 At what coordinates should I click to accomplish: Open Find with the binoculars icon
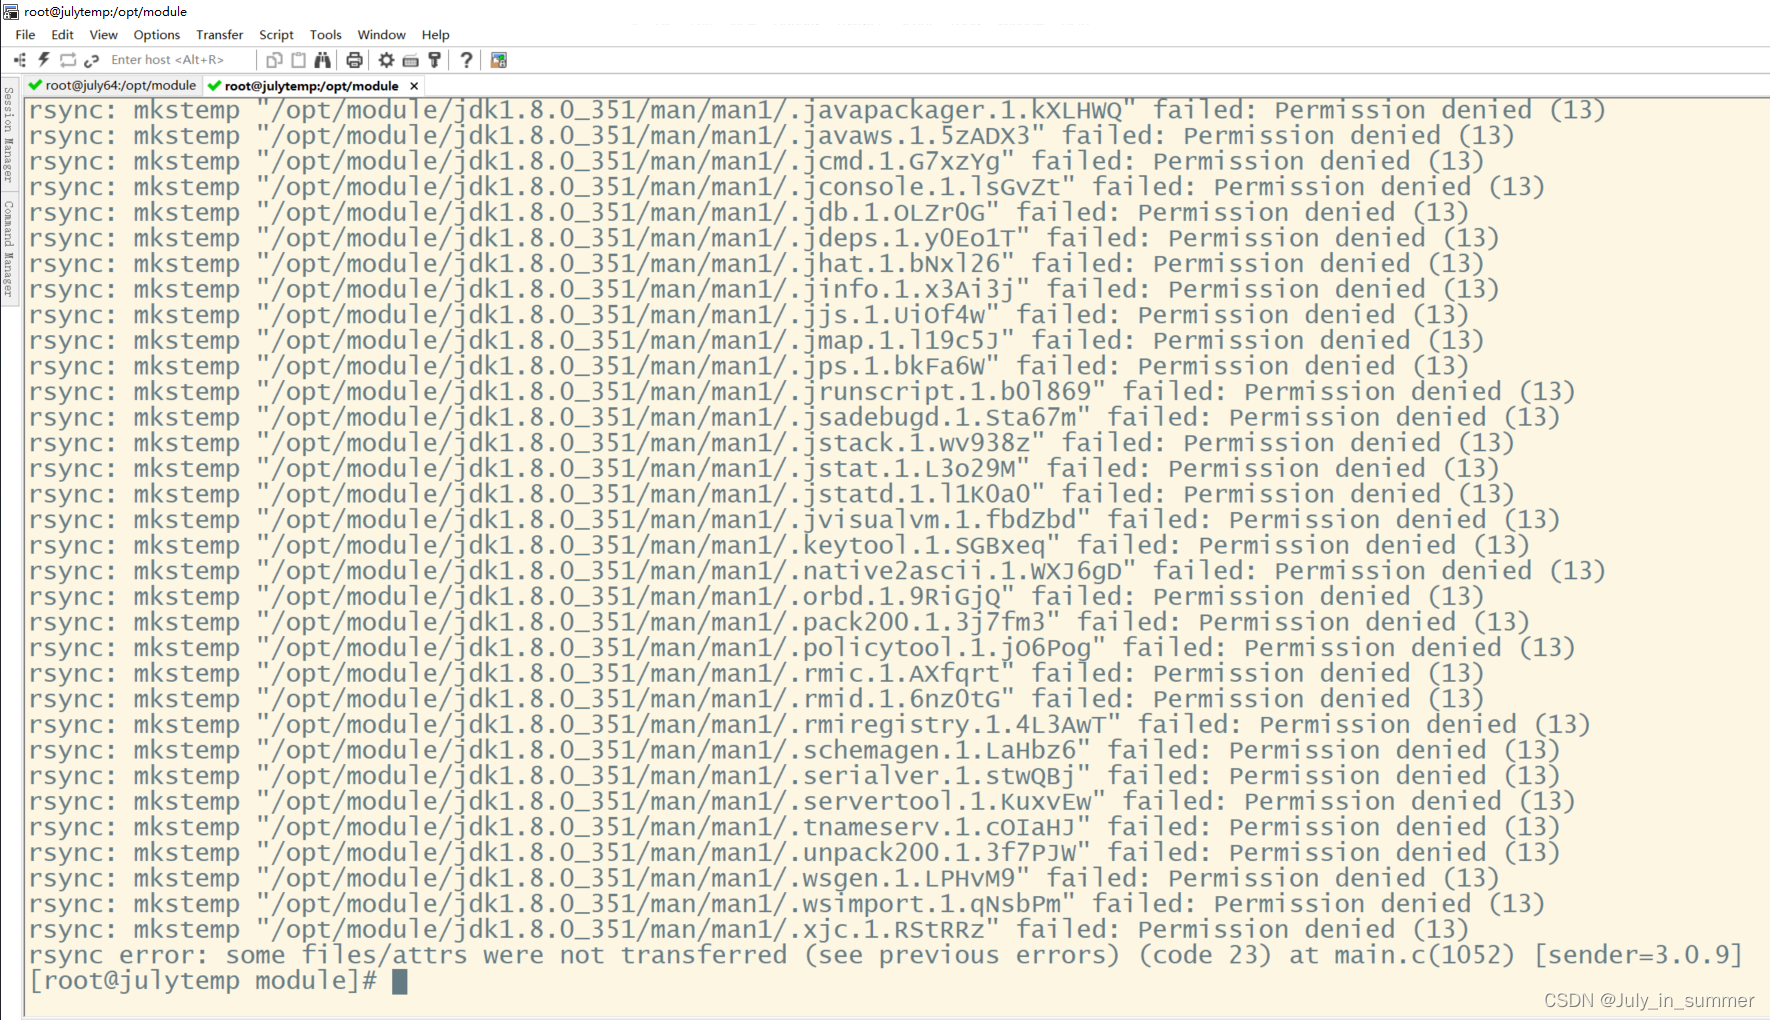click(x=322, y=60)
